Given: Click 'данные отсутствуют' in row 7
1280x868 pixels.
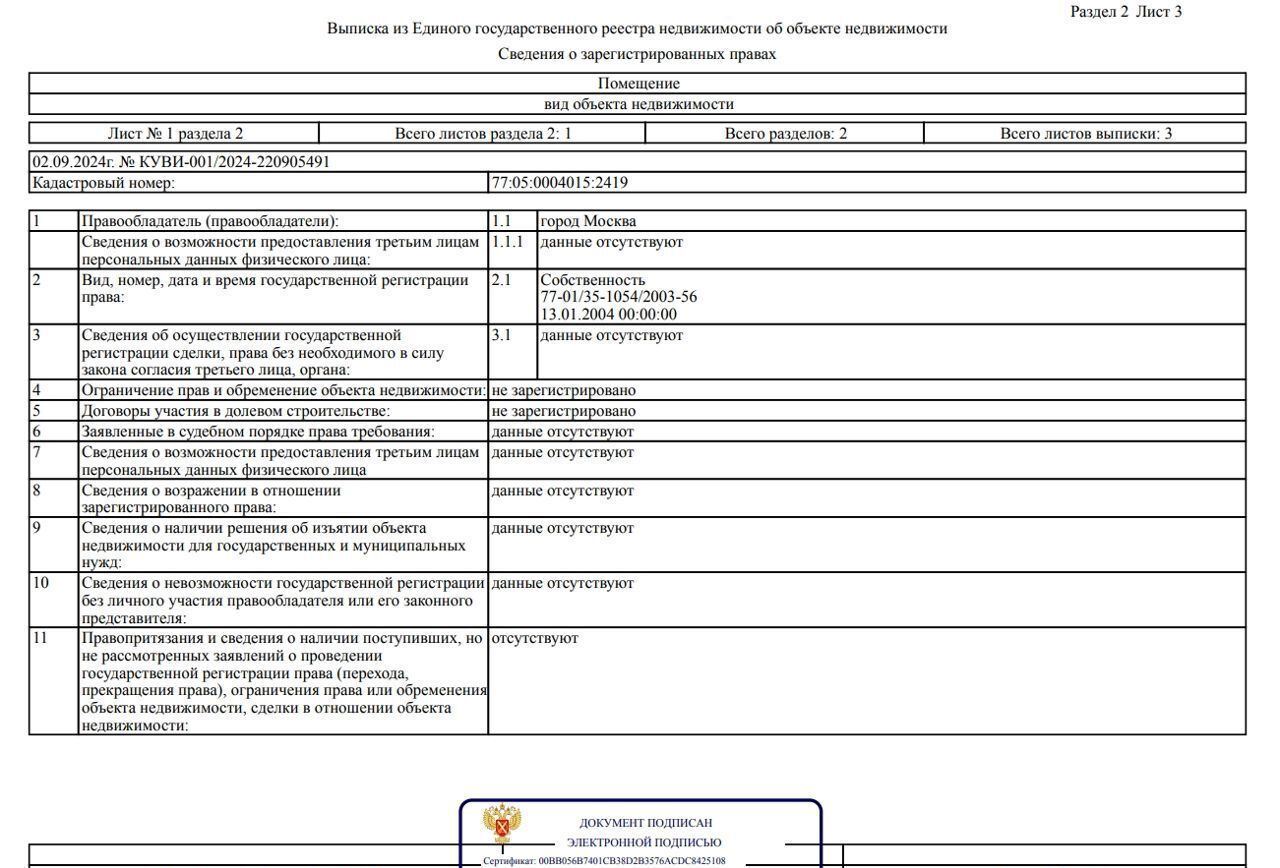Looking at the screenshot, I should click(x=563, y=453).
